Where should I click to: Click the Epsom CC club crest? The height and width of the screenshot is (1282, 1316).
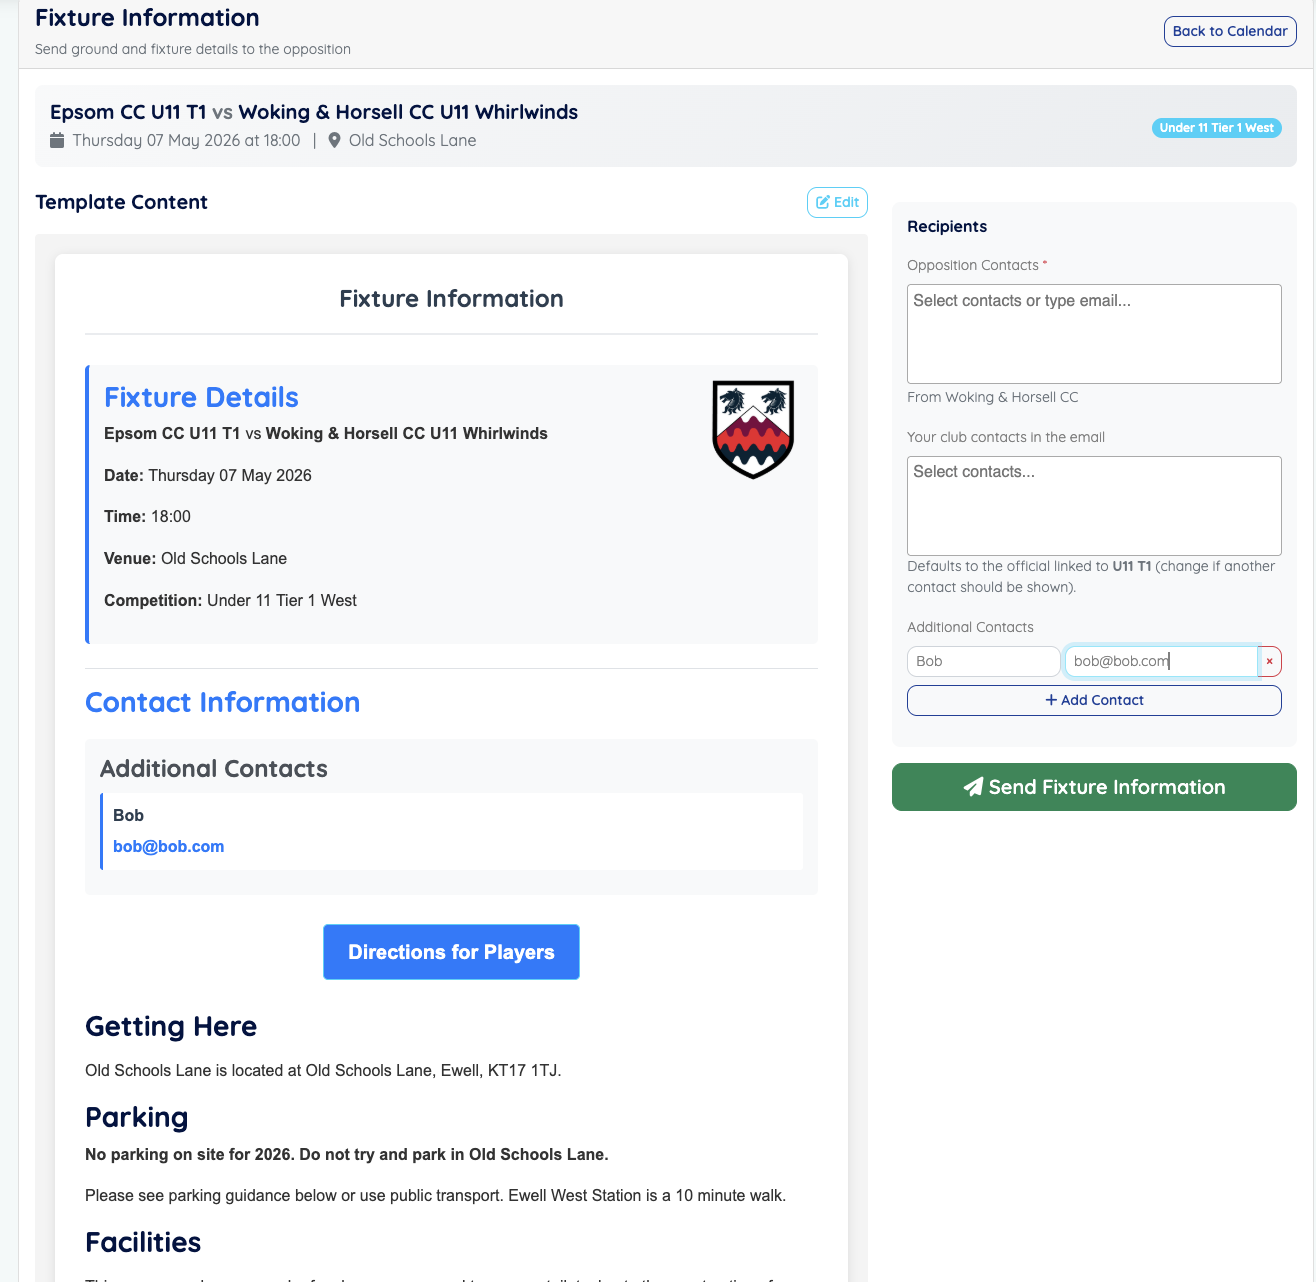(753, 429)
